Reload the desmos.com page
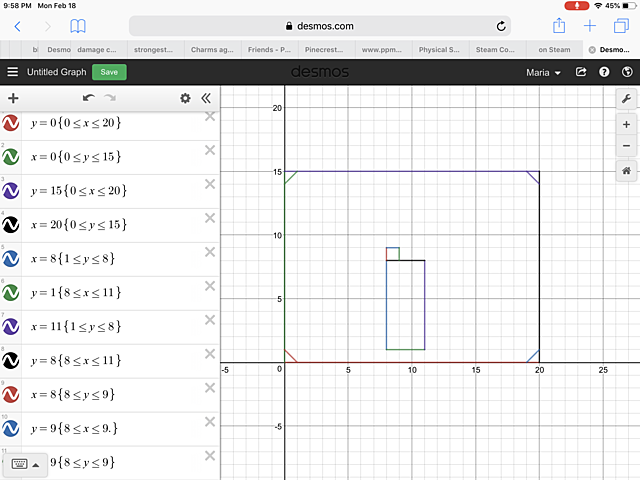Viewport: 640px width, 480px height. pos(501,27)
